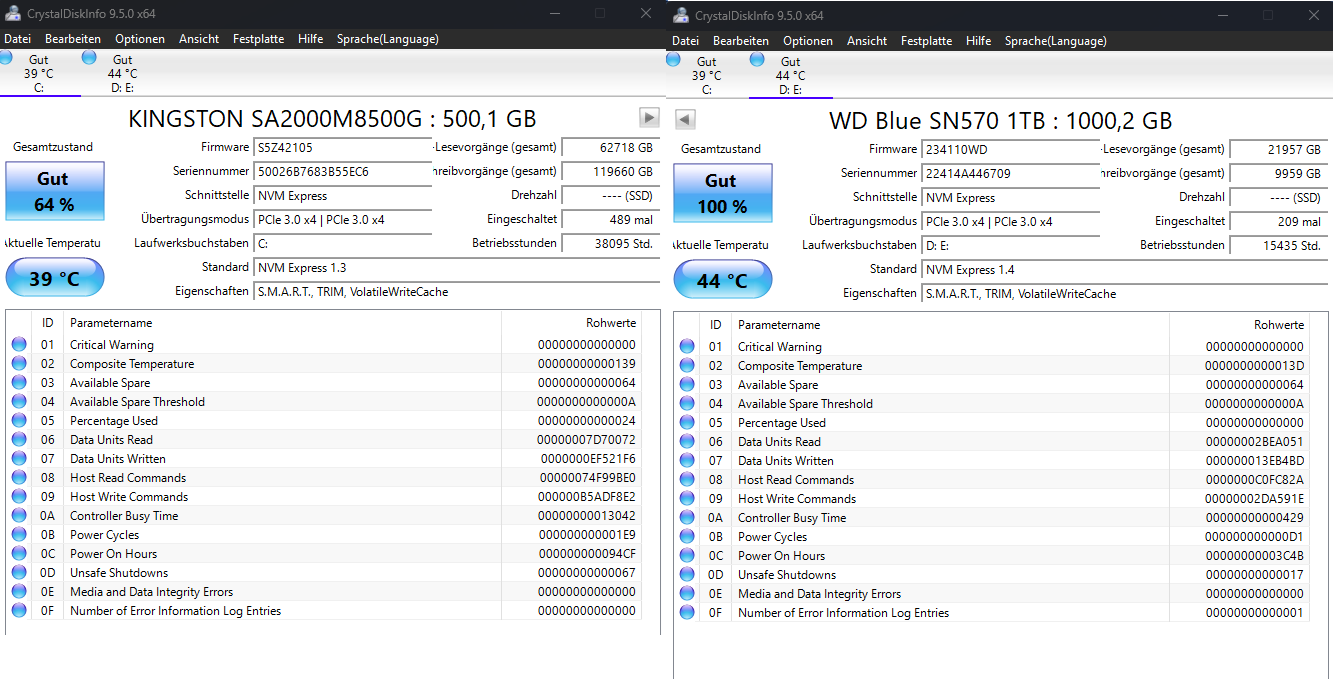The width and height of the screenshot is (1333, 679).
Task: Select C: drive tab in right window
Action: [707, 75]
